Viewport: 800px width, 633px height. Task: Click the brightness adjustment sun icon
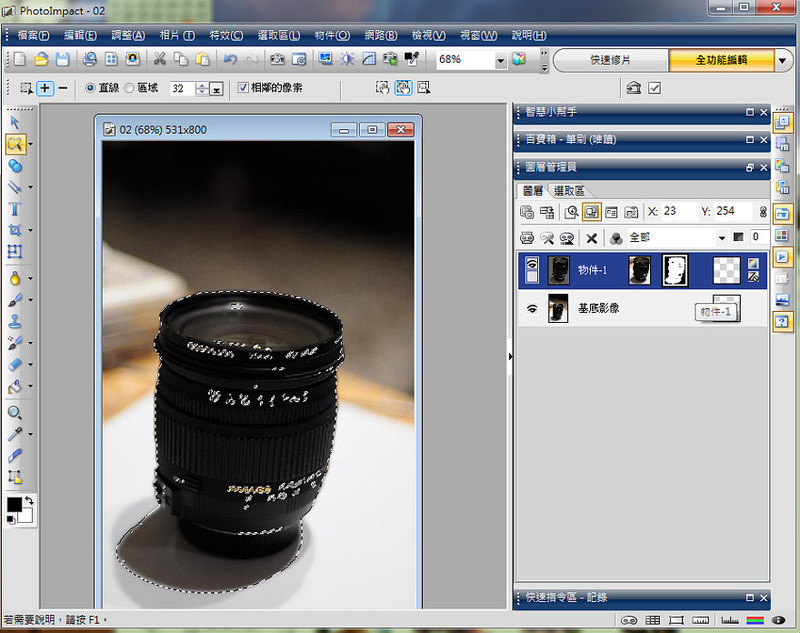[347, 59]
